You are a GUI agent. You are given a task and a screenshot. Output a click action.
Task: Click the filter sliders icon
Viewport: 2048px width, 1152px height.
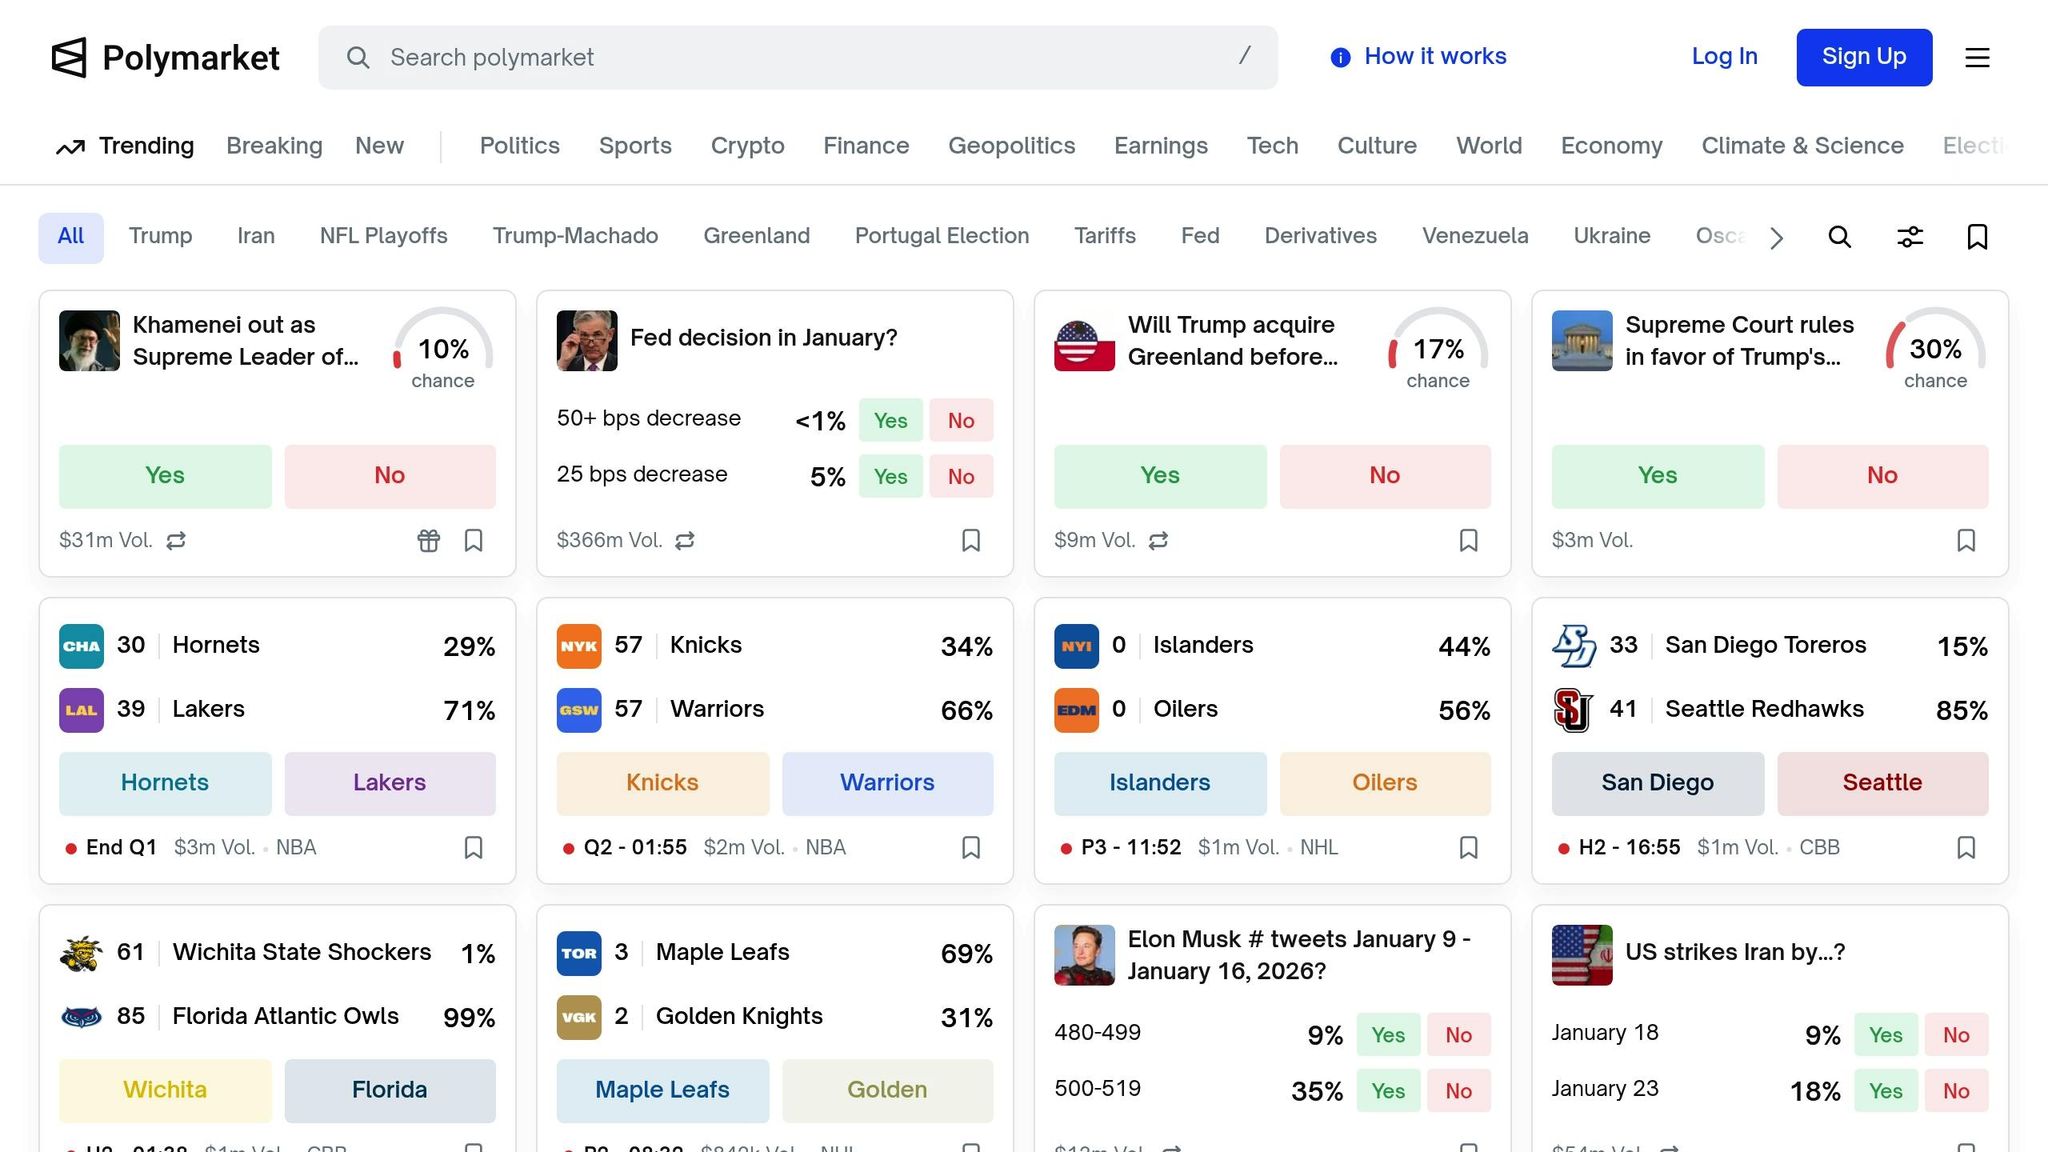[x=1910, y=237]
